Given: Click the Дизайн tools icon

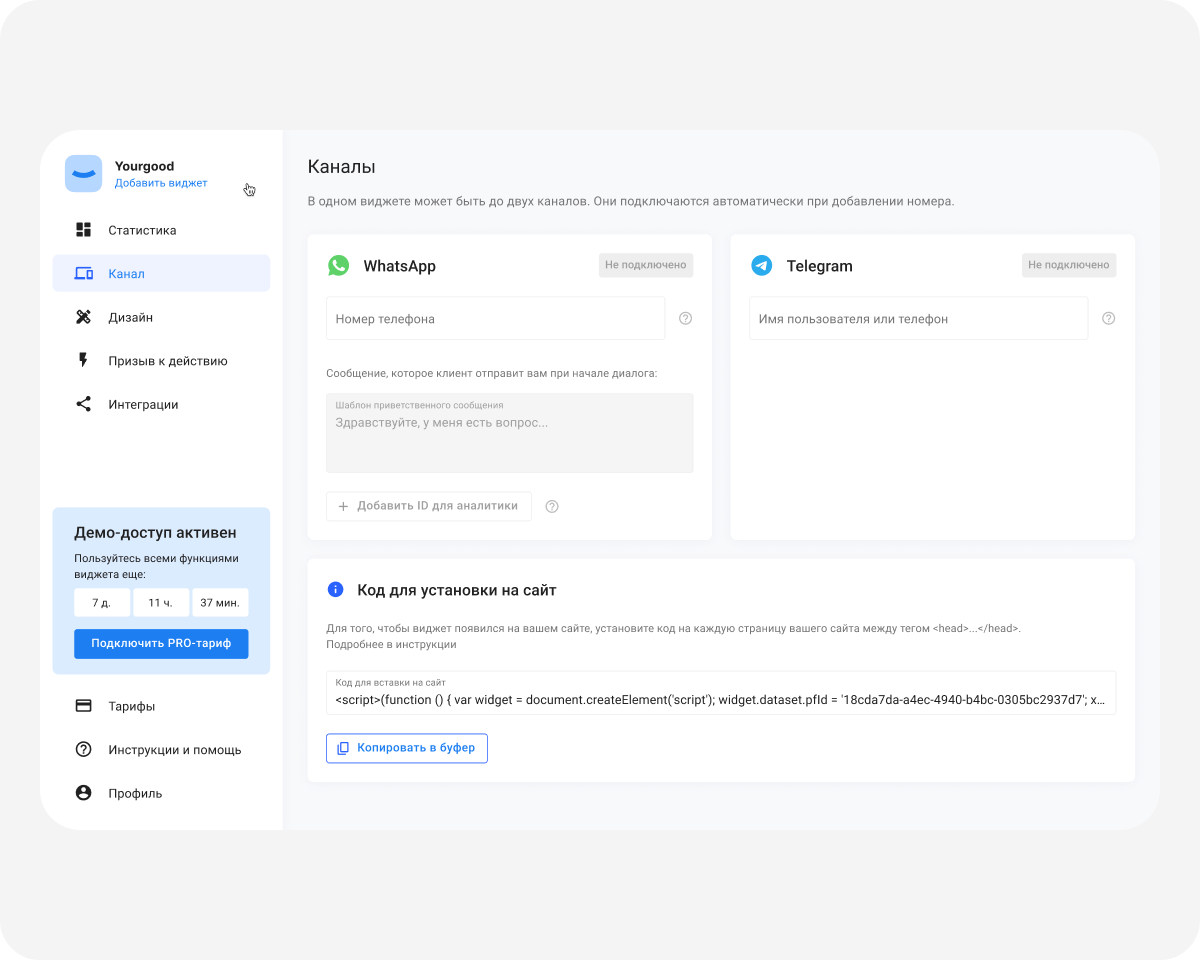Looking at the screenshot, I should point(84,317).
